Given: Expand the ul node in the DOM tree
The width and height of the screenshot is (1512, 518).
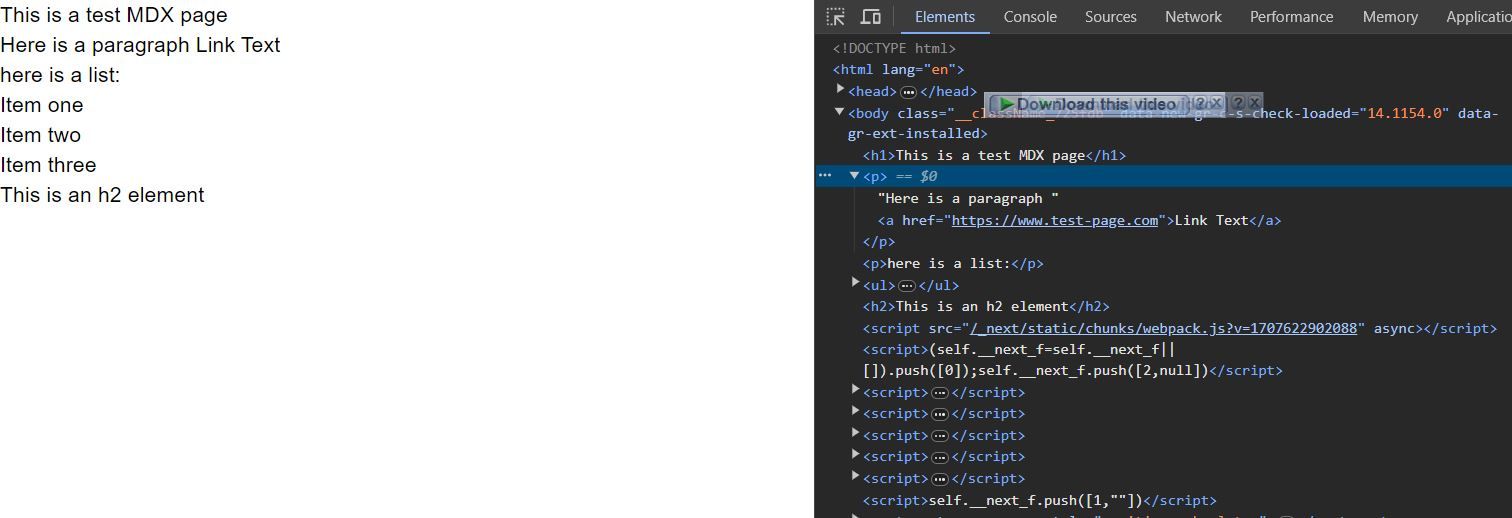Looking at the screenshot, I should tap(855, 284).
